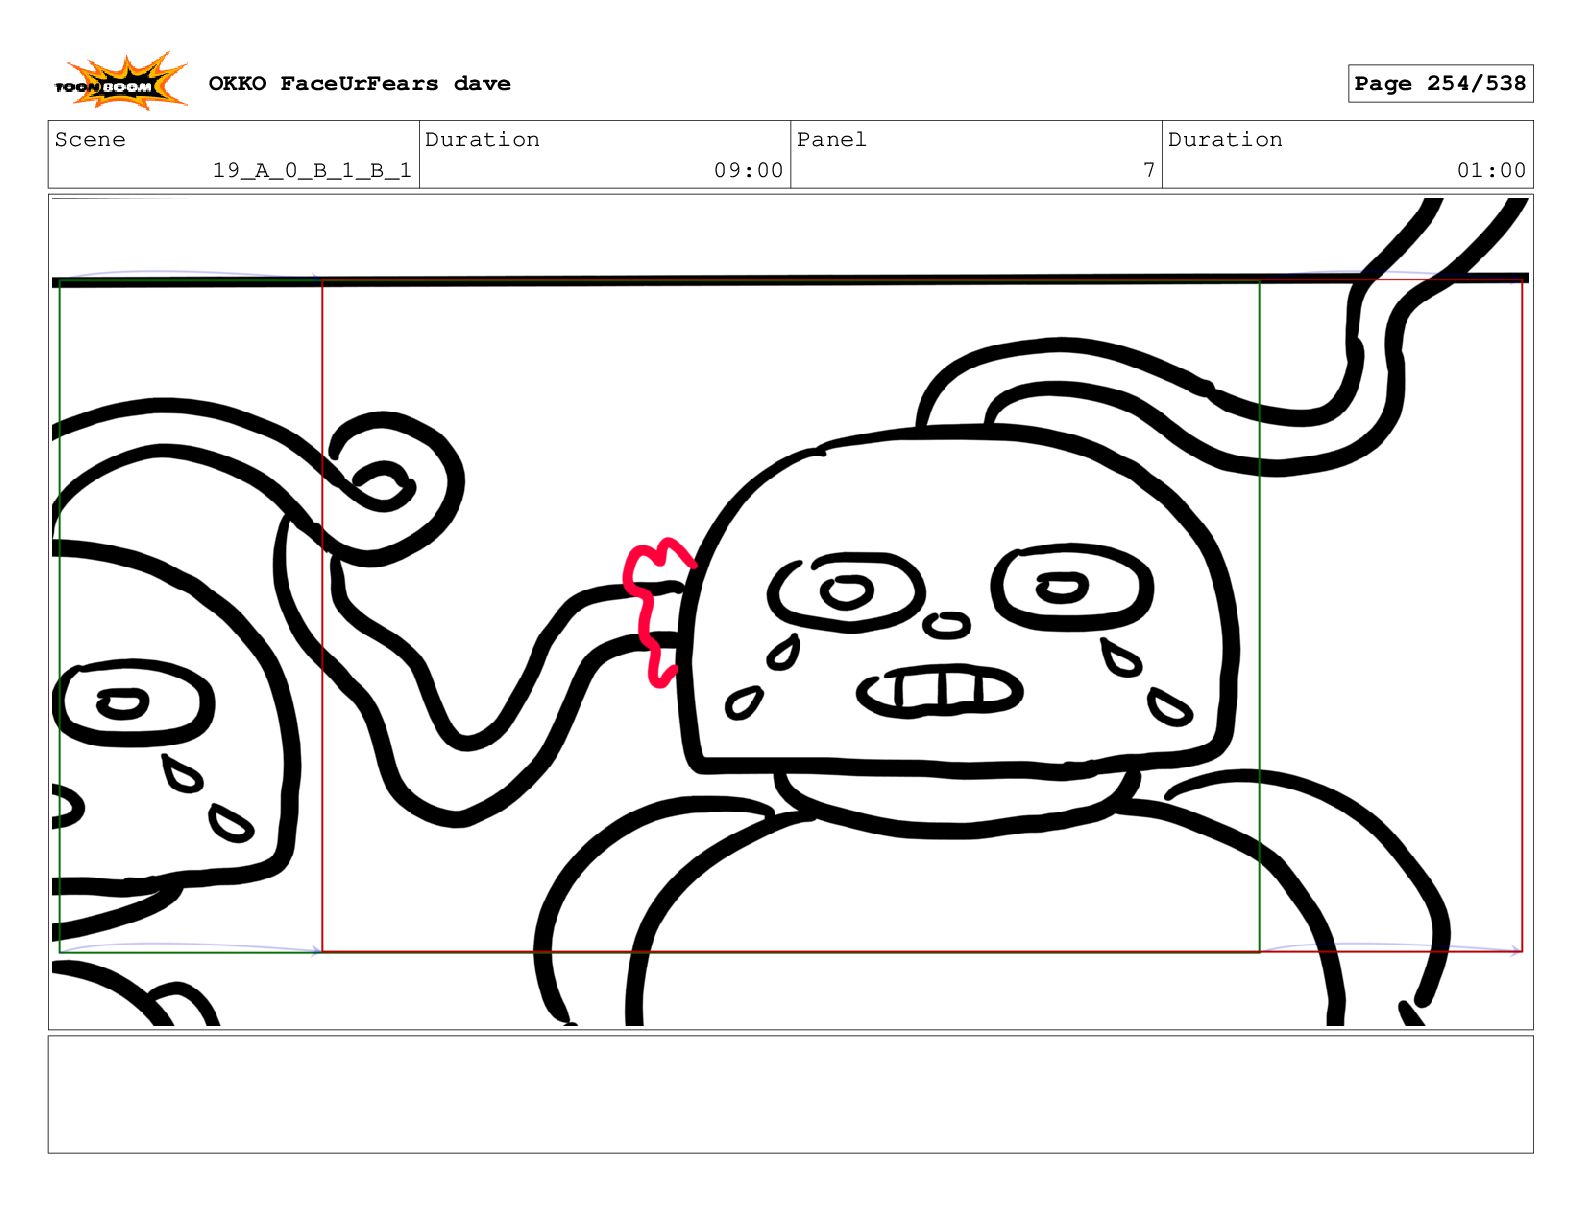Select the panel number '7'

1149,171
